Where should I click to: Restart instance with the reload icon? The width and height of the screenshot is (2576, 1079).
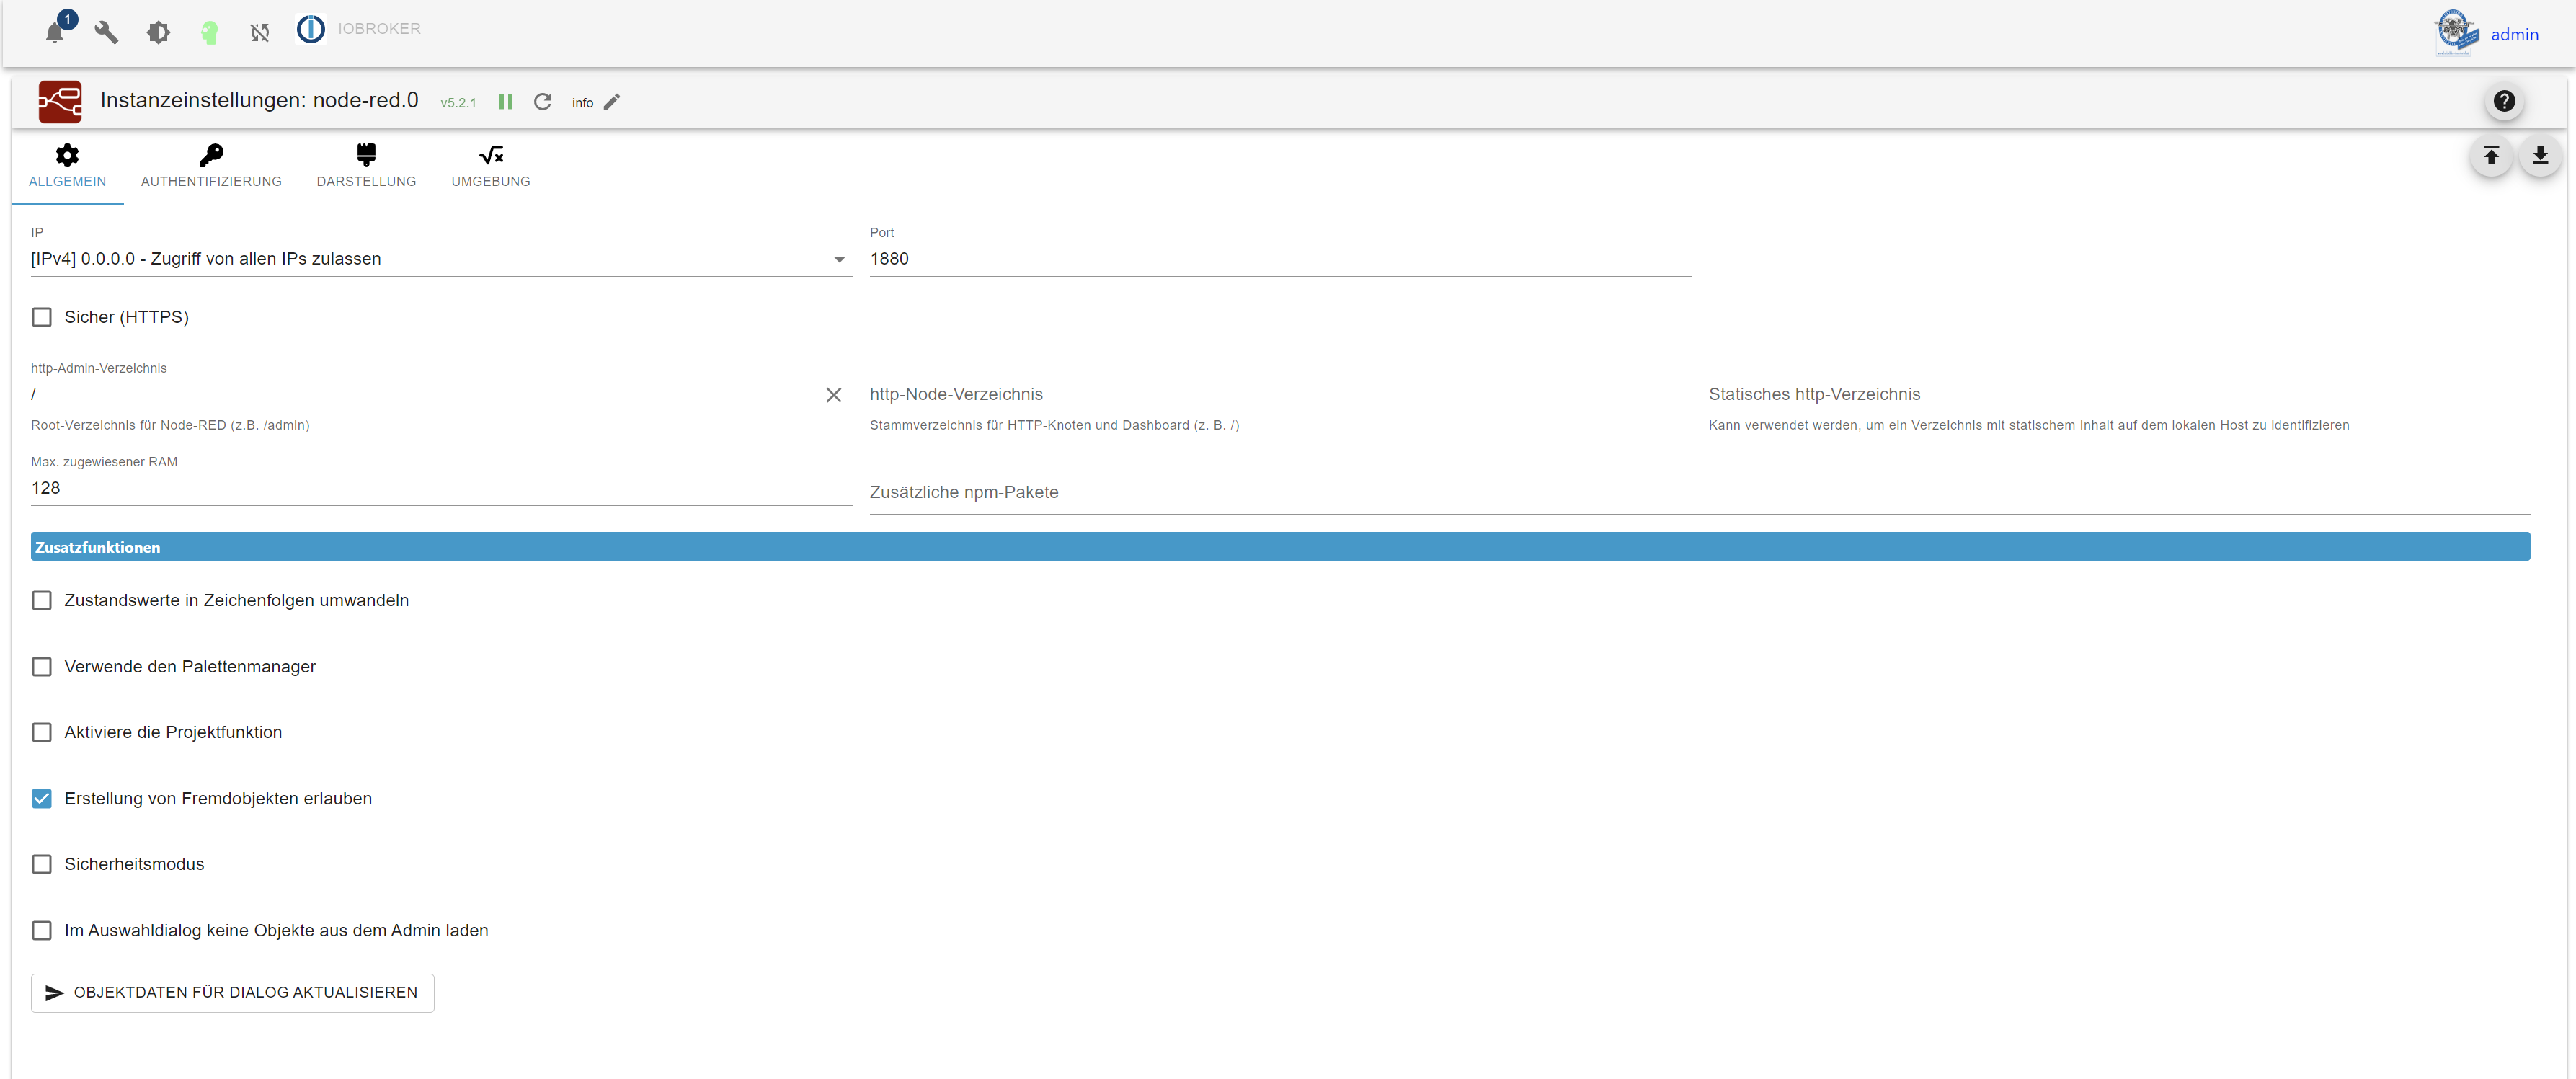[543, 102]
